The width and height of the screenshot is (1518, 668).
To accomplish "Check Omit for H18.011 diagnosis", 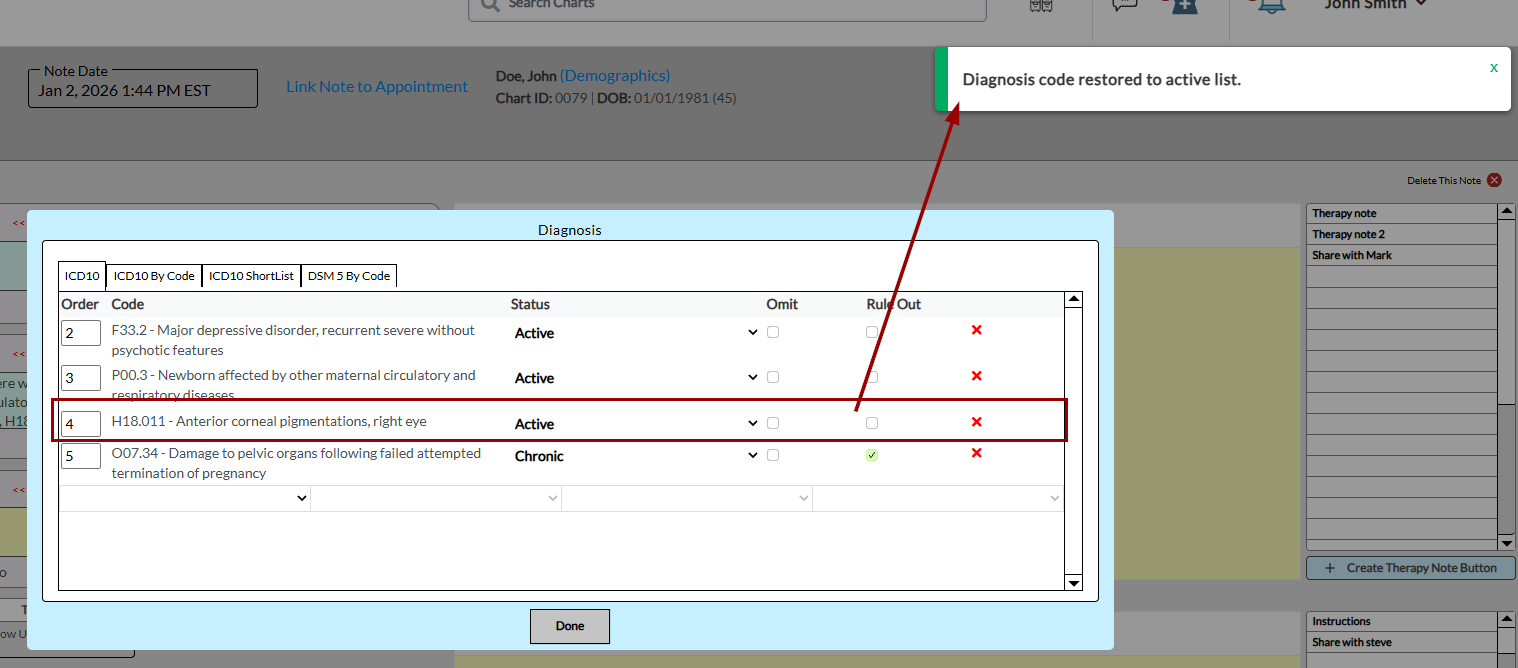I will (x=773, y=424).
